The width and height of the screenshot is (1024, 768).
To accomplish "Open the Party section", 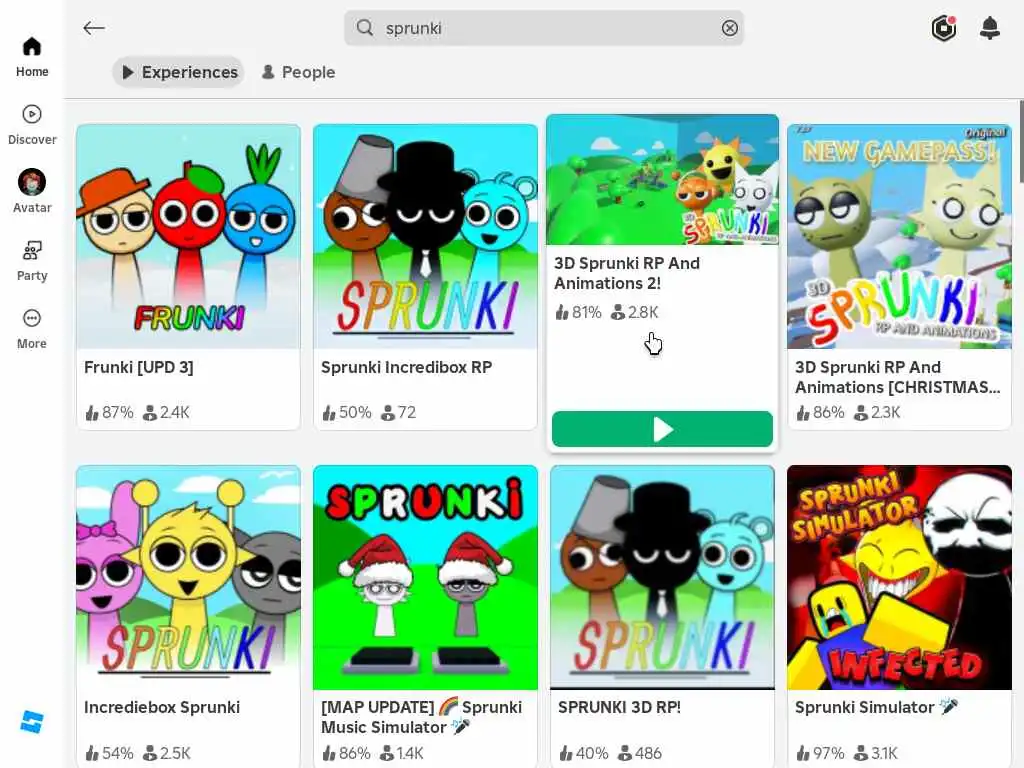I will 31,261.
